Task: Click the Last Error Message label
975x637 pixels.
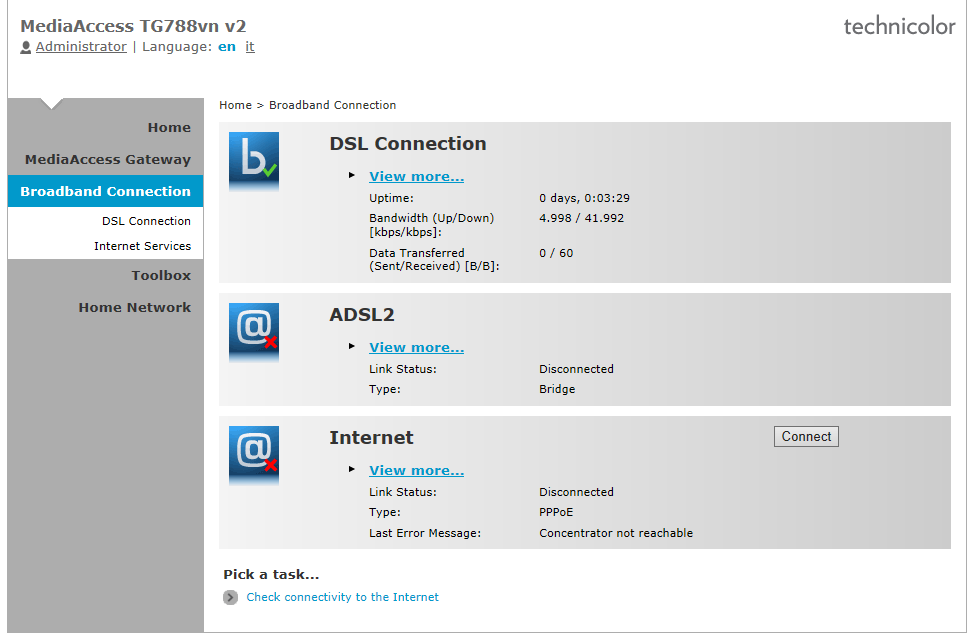Action: click(x=425, y=533)
